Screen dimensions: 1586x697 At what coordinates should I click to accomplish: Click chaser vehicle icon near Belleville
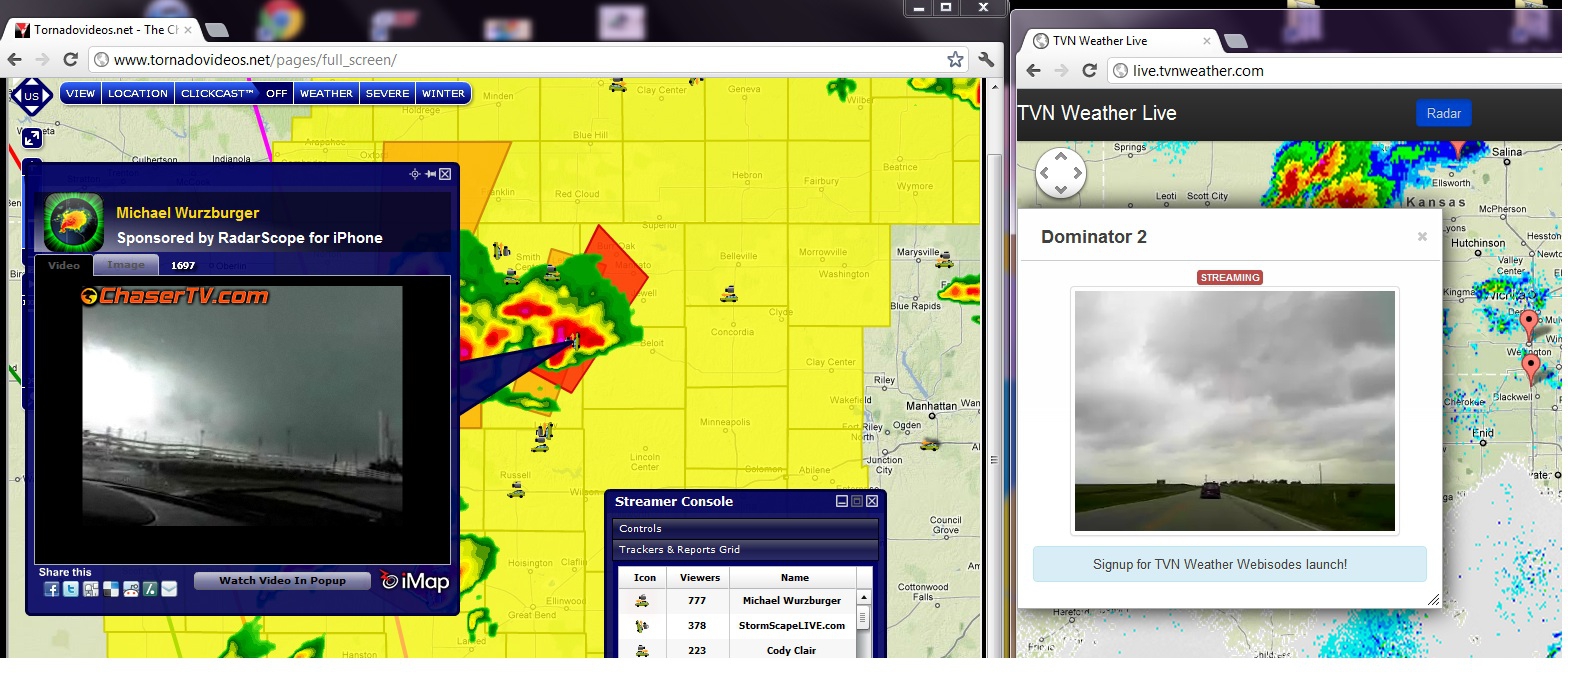tap(729, 294)
